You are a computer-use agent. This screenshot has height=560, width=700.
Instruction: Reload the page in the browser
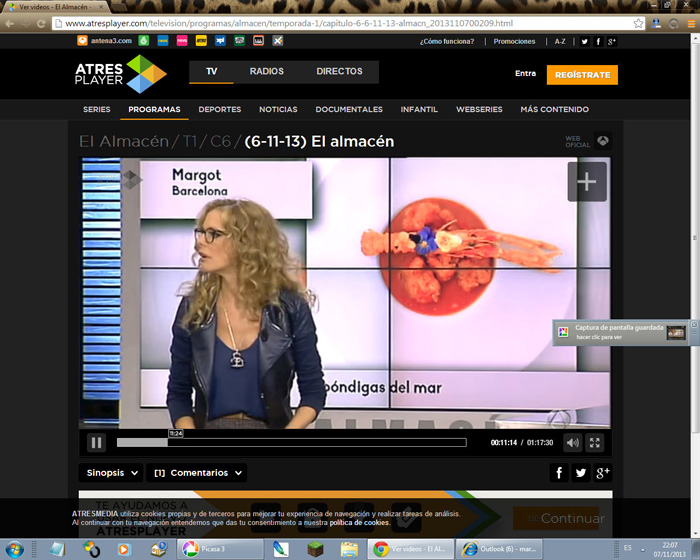click(x=41, y=24)
